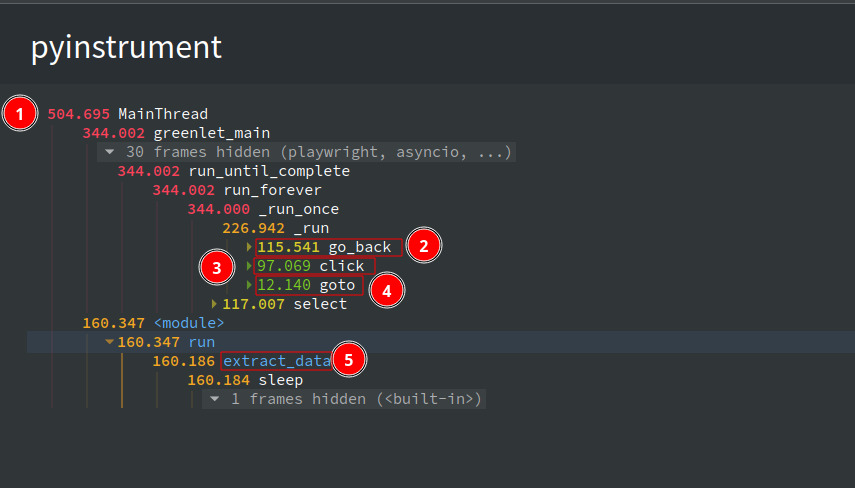This screenshot has height=488, width=855.
Task: Click the 504.695 time value
Action: point(79,114)
